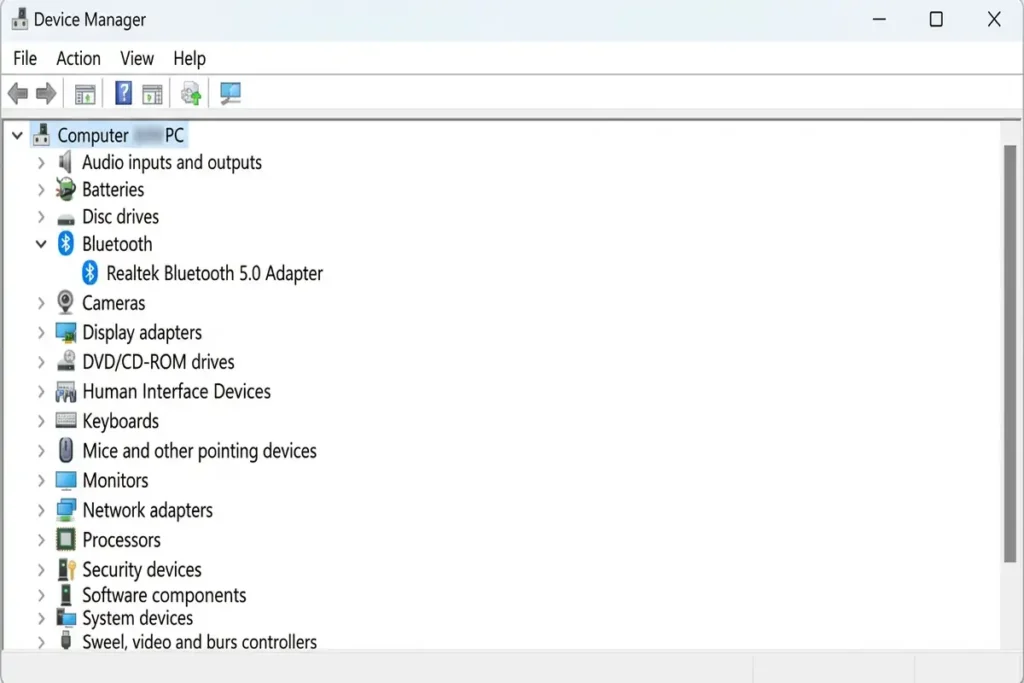Click the Display adapters icon
Image resolution: width=1024 pixels, height=683 pixels.
click(65, 332)
